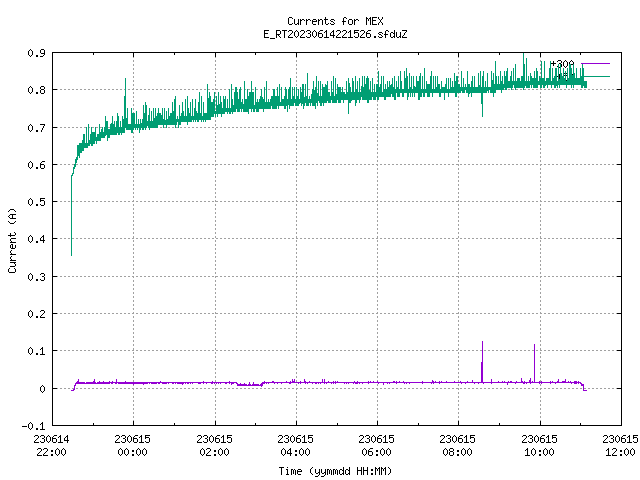The height and width of the screenshot is (480, 640).
Task: Click the 'Current (A)' y-axis label
Action: [12, 241]
